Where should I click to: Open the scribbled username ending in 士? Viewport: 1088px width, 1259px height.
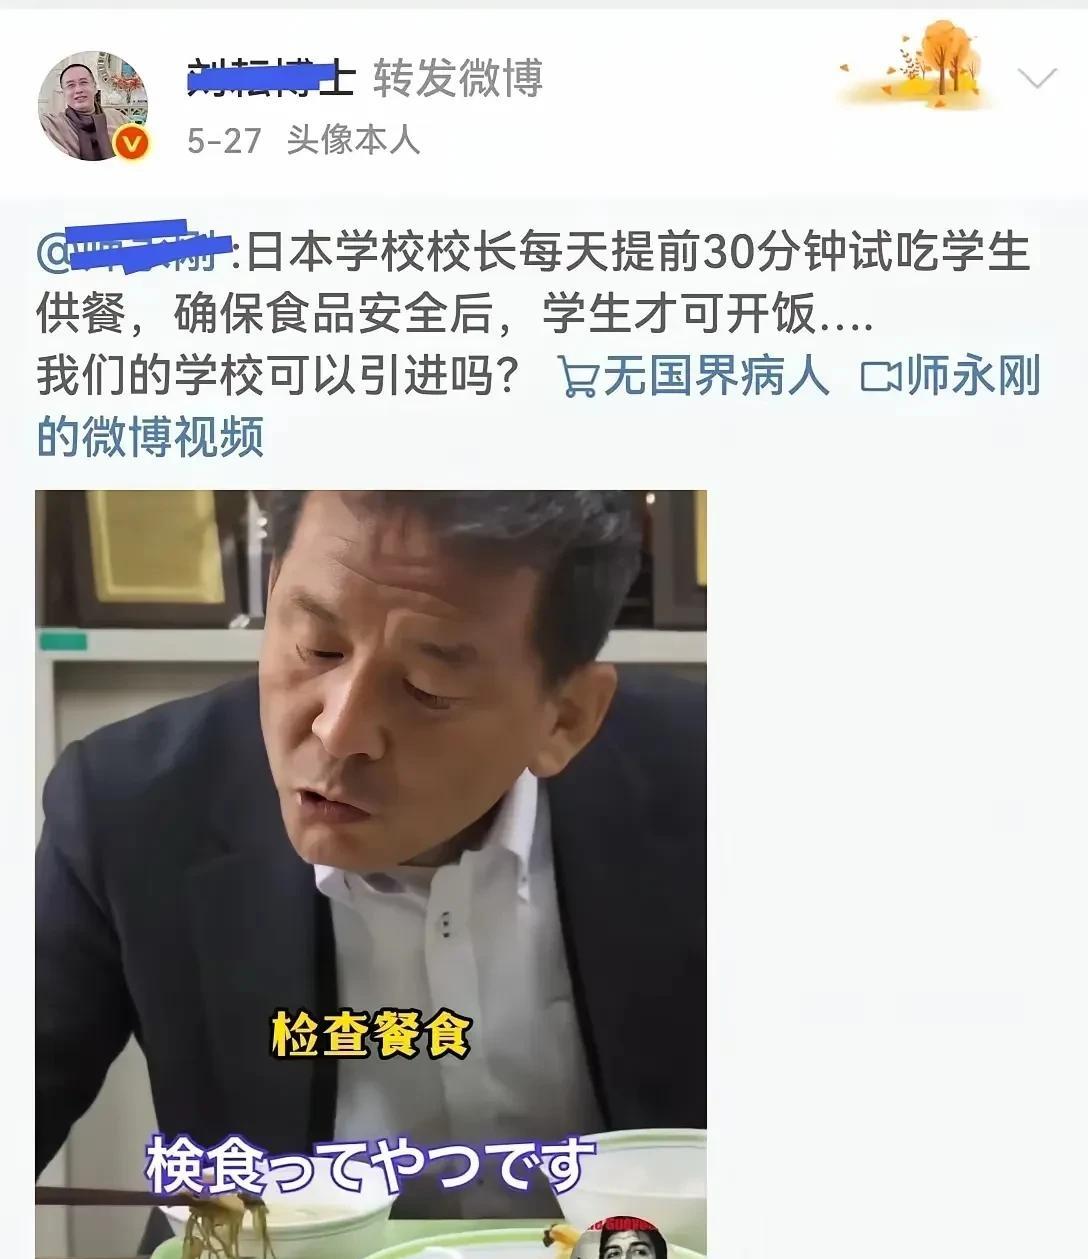point(270,78)
